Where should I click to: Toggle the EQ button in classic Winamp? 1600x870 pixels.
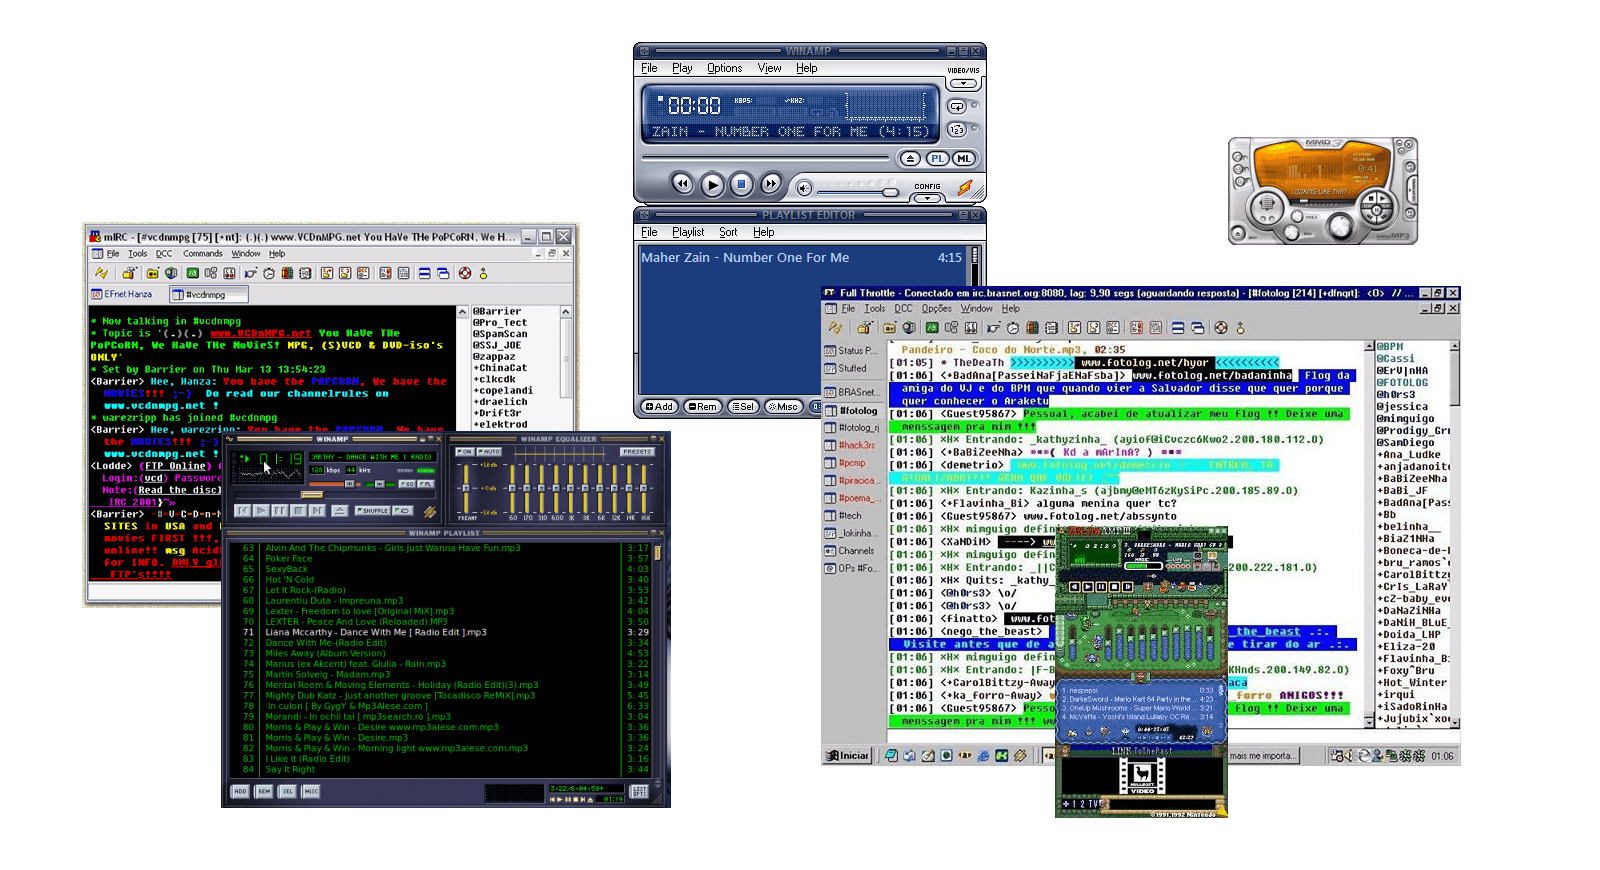pyautogui.click(x=407, y=483)
